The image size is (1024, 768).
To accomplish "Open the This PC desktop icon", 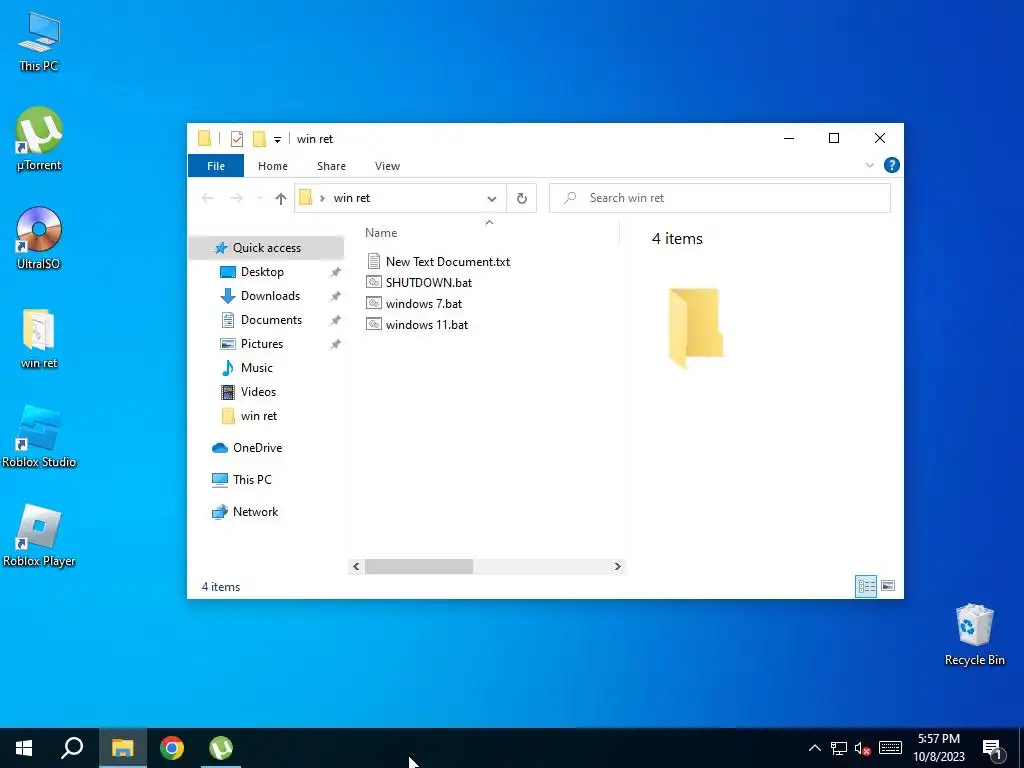I will pos(39,41).
